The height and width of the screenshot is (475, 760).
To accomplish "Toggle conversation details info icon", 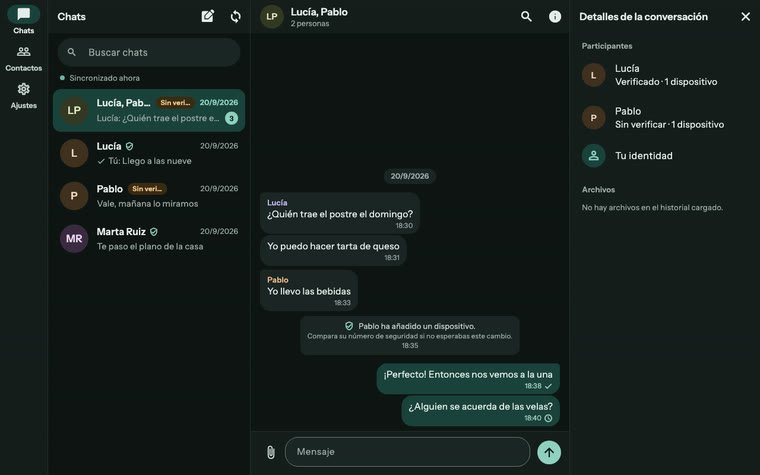I will pyautogui.click(x=555, y=16).
